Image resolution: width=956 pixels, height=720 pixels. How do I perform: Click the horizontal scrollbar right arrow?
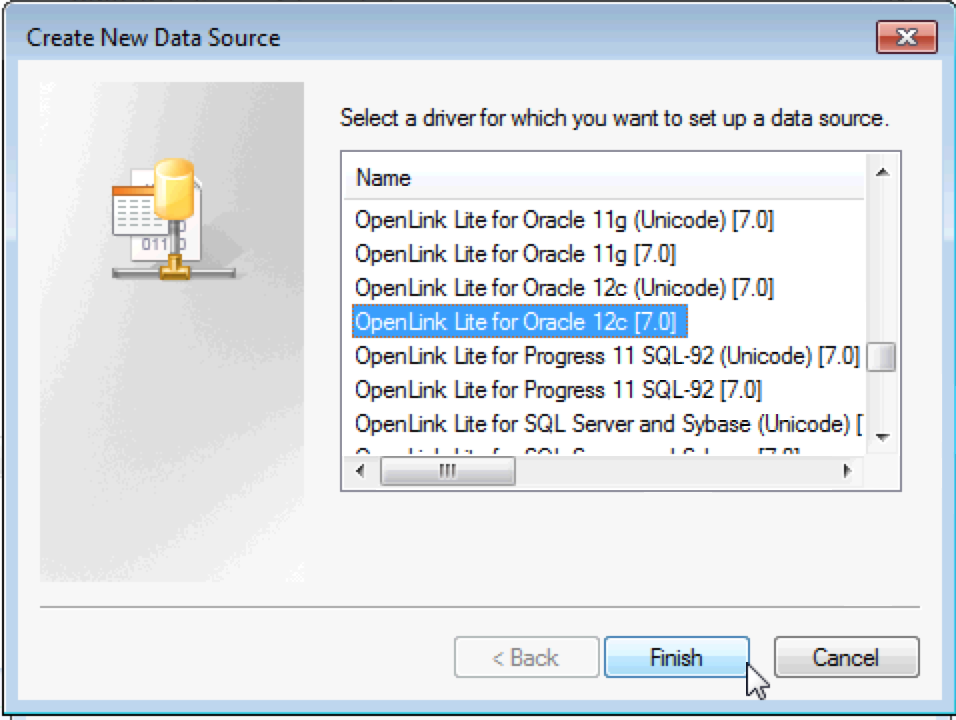point(847,470)
